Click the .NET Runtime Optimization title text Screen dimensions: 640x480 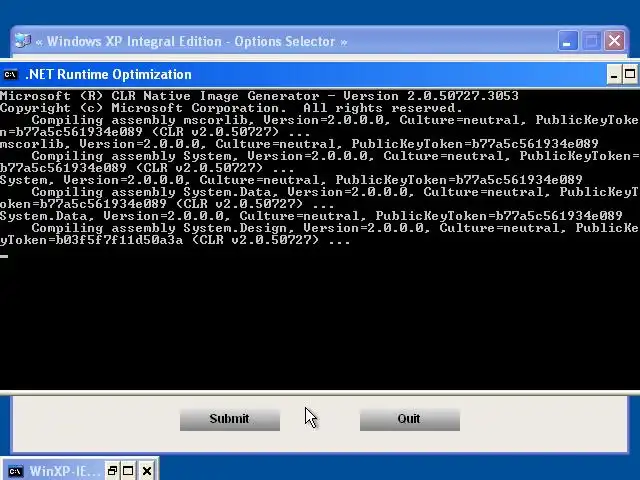[108, 75]
